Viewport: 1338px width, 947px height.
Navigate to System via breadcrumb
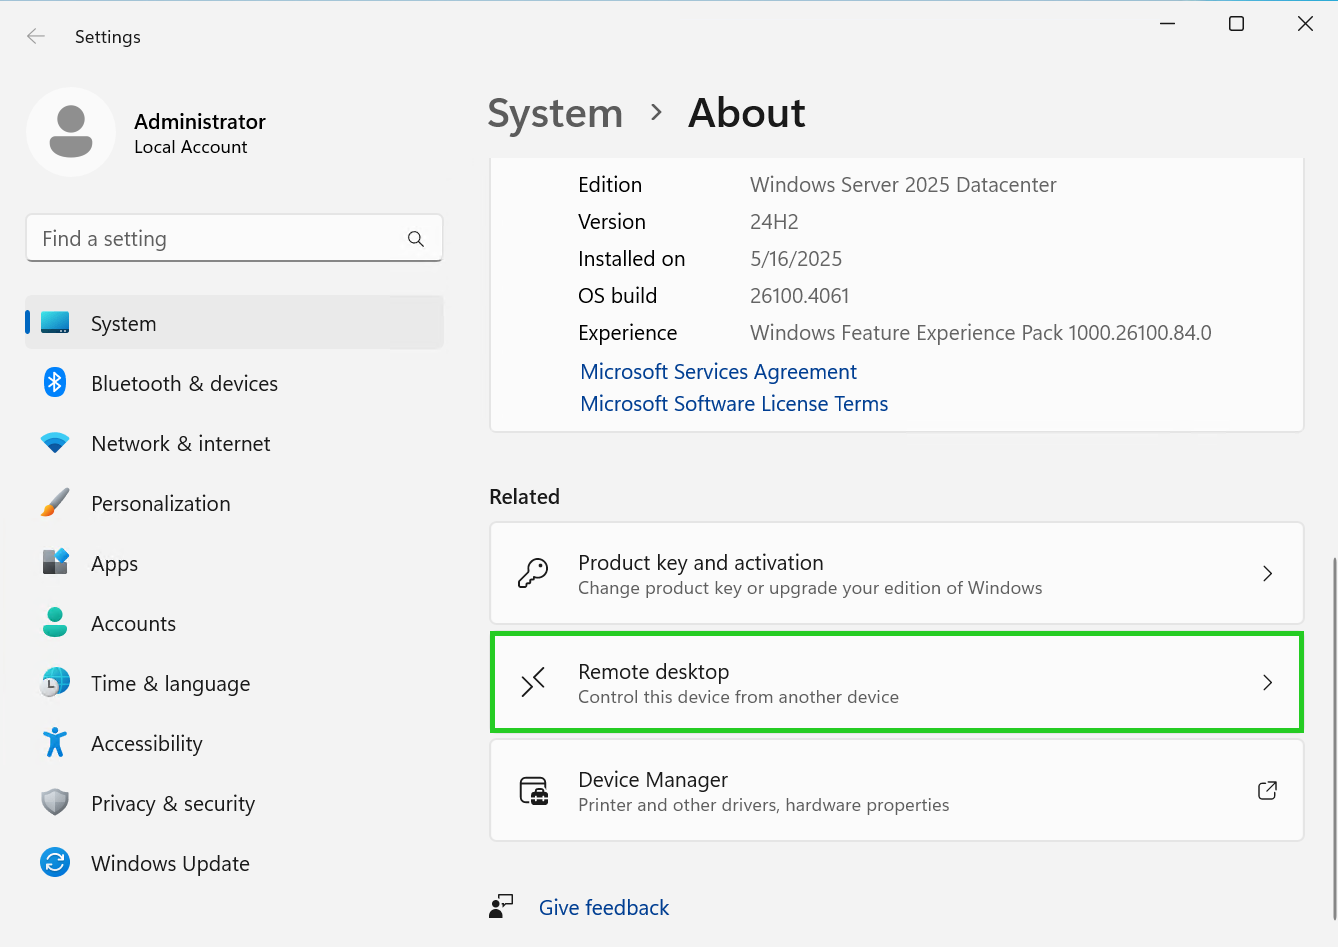tap(555, 113)
